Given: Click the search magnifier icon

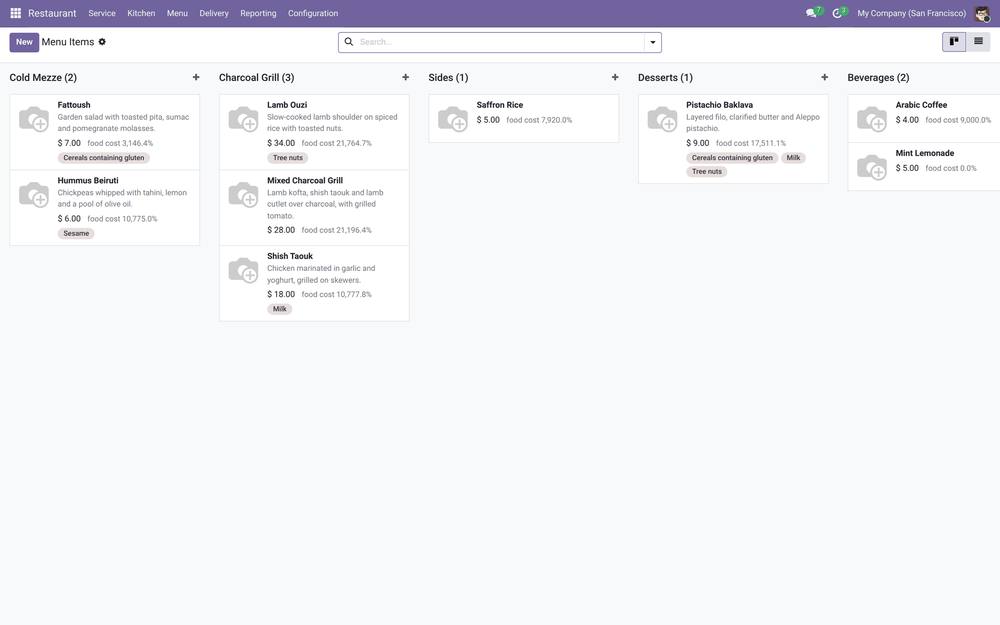Looking at the screenshot, I should click(x=349, y=42).
